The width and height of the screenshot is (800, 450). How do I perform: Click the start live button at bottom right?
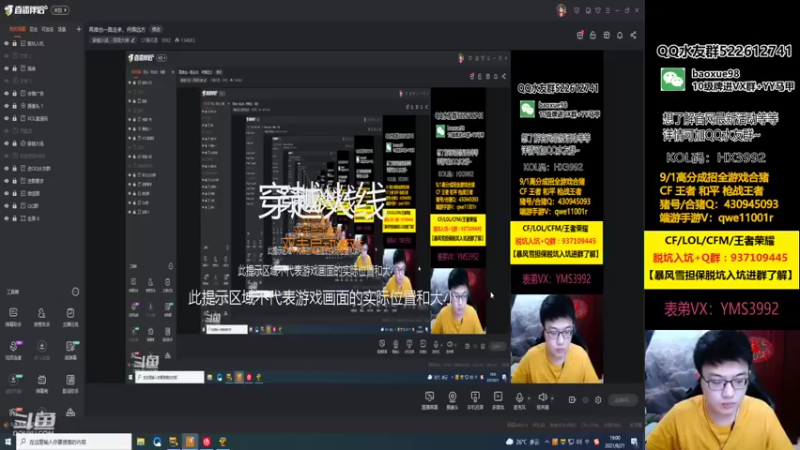622,400
